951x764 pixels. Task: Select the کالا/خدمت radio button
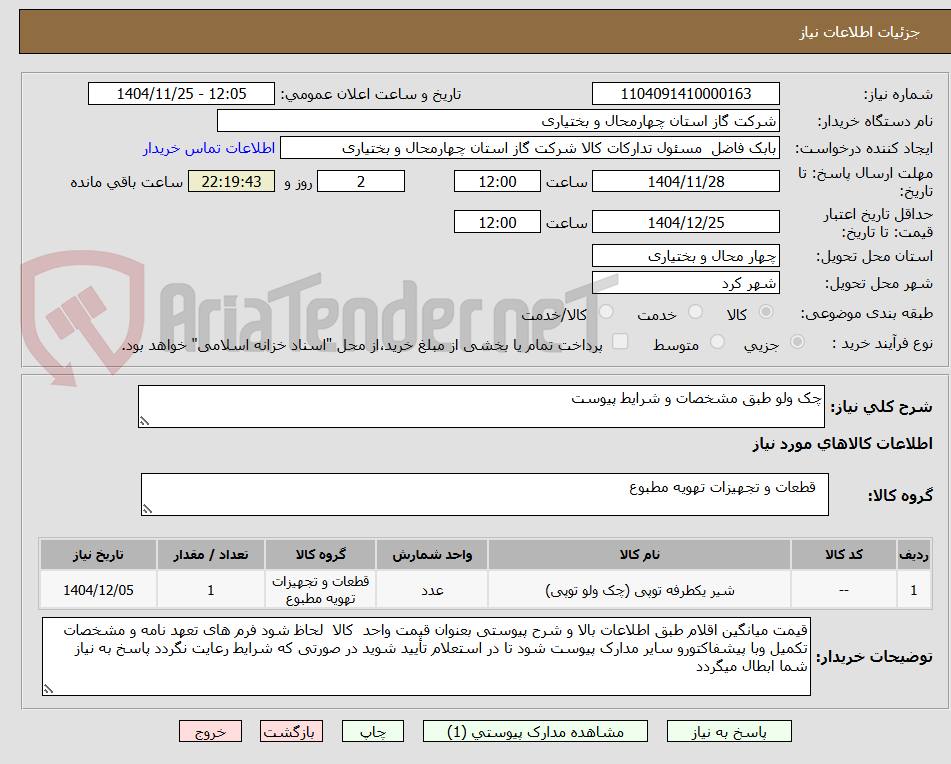pos(606,312)
